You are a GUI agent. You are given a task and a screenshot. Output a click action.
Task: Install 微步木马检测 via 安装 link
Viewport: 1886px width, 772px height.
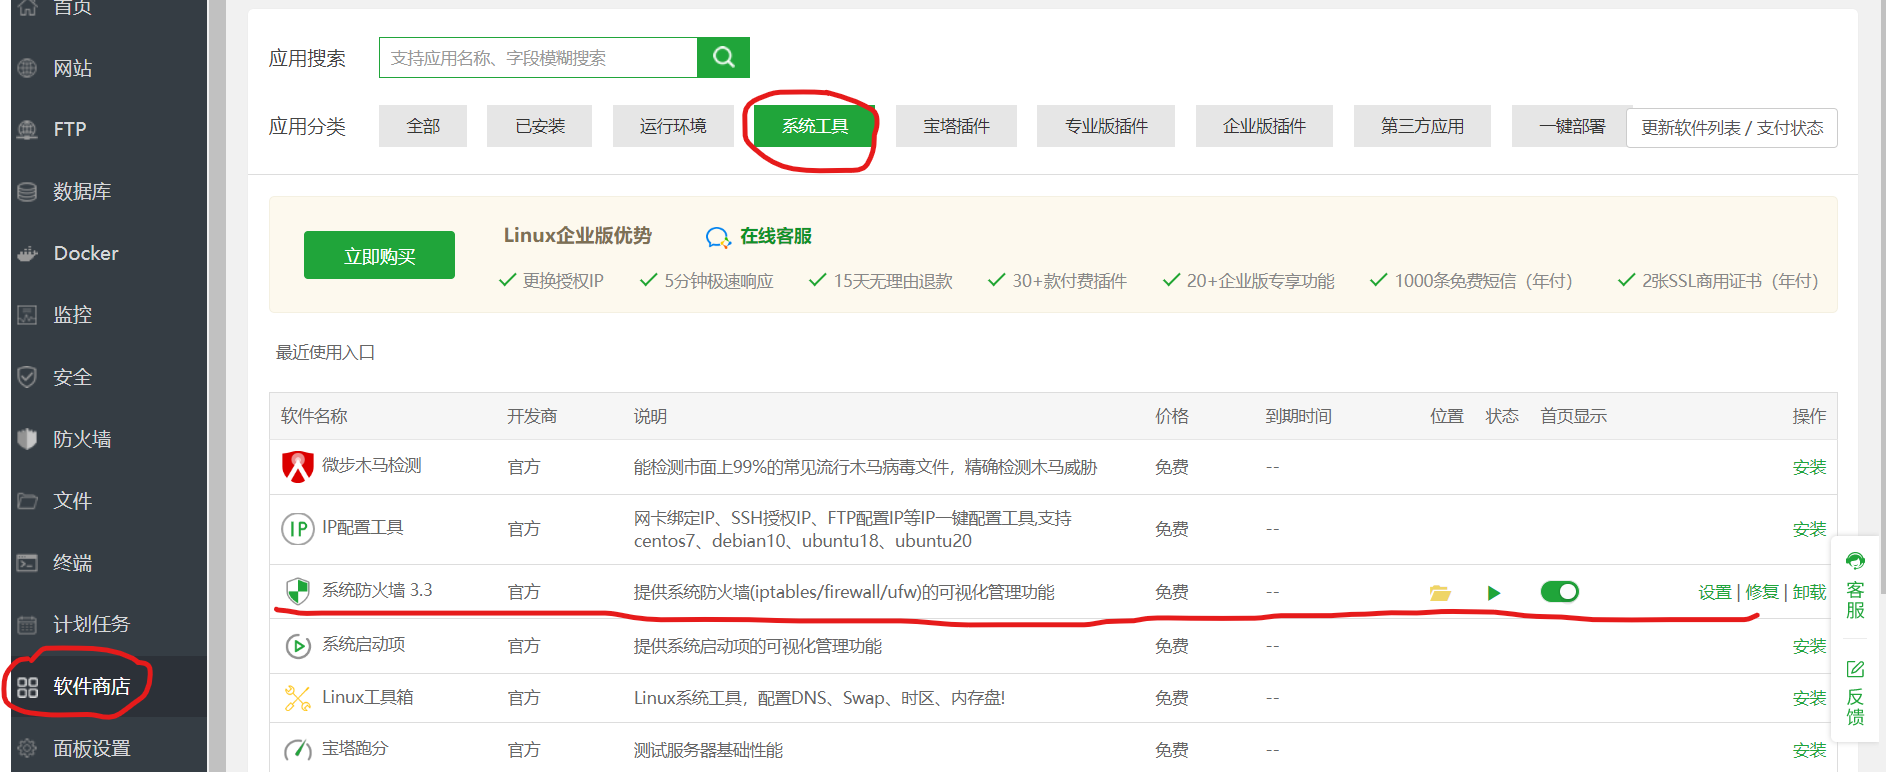point(1809,467)
